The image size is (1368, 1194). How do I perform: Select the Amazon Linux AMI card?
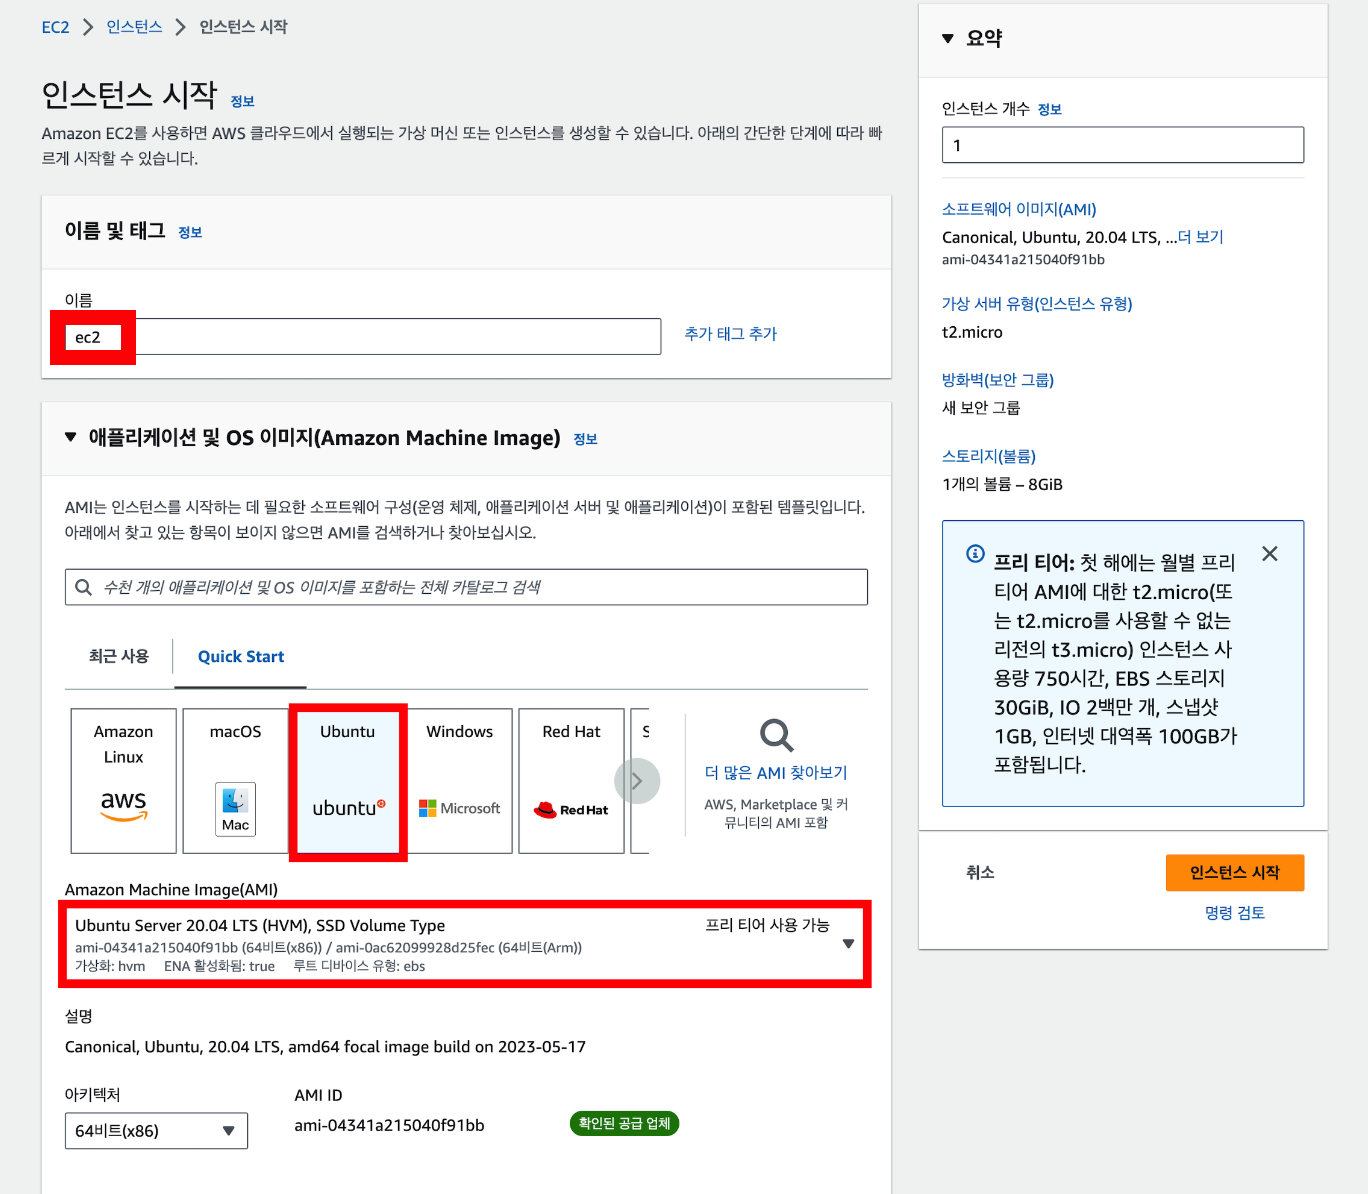tap(124, 781)
